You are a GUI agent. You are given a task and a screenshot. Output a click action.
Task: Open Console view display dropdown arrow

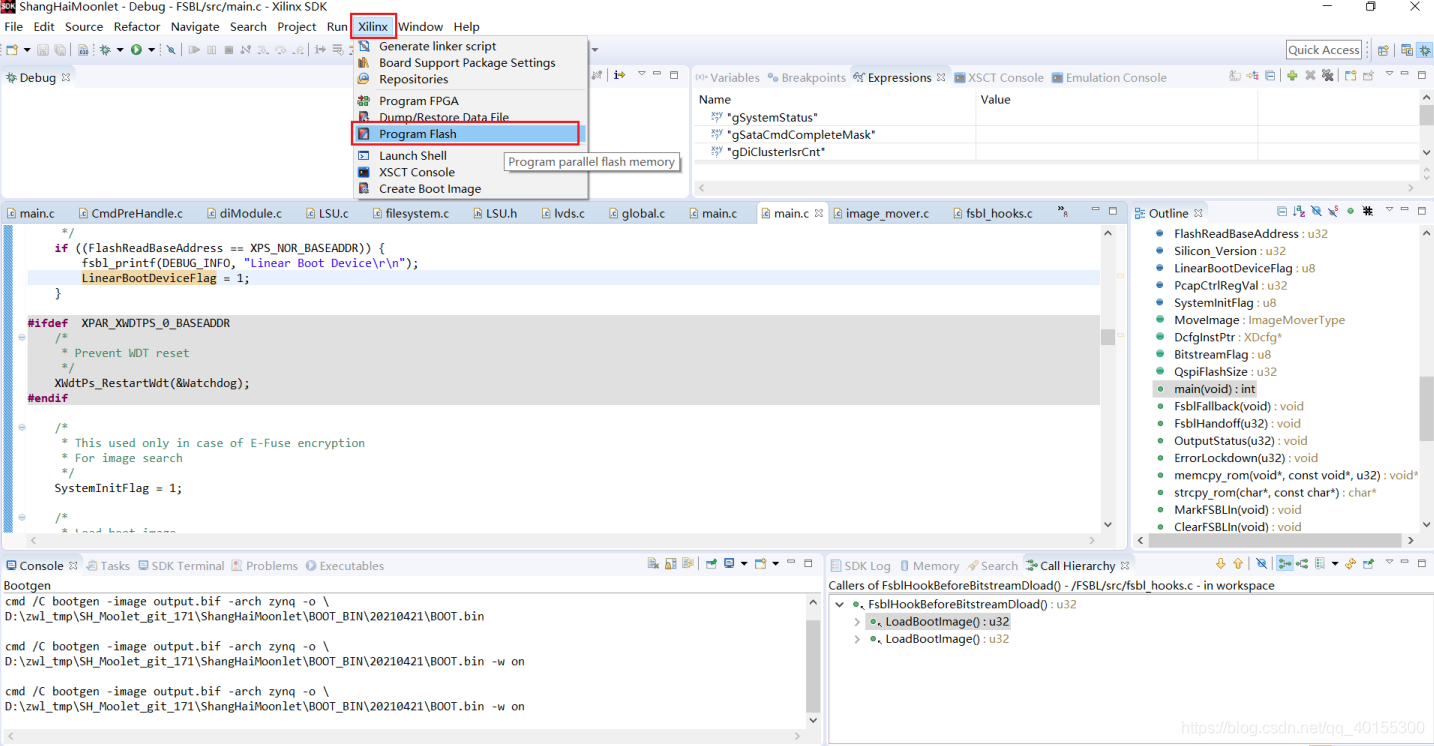[744, 565]
